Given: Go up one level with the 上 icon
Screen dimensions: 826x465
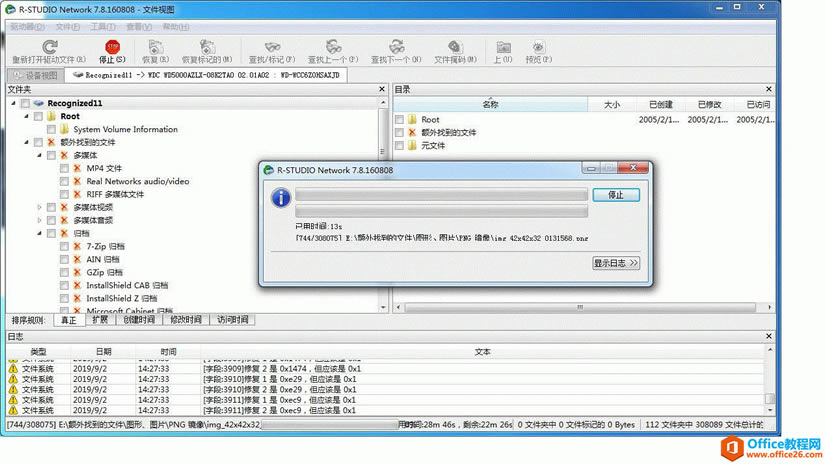Looking at the screenshot, I should 503,47.
